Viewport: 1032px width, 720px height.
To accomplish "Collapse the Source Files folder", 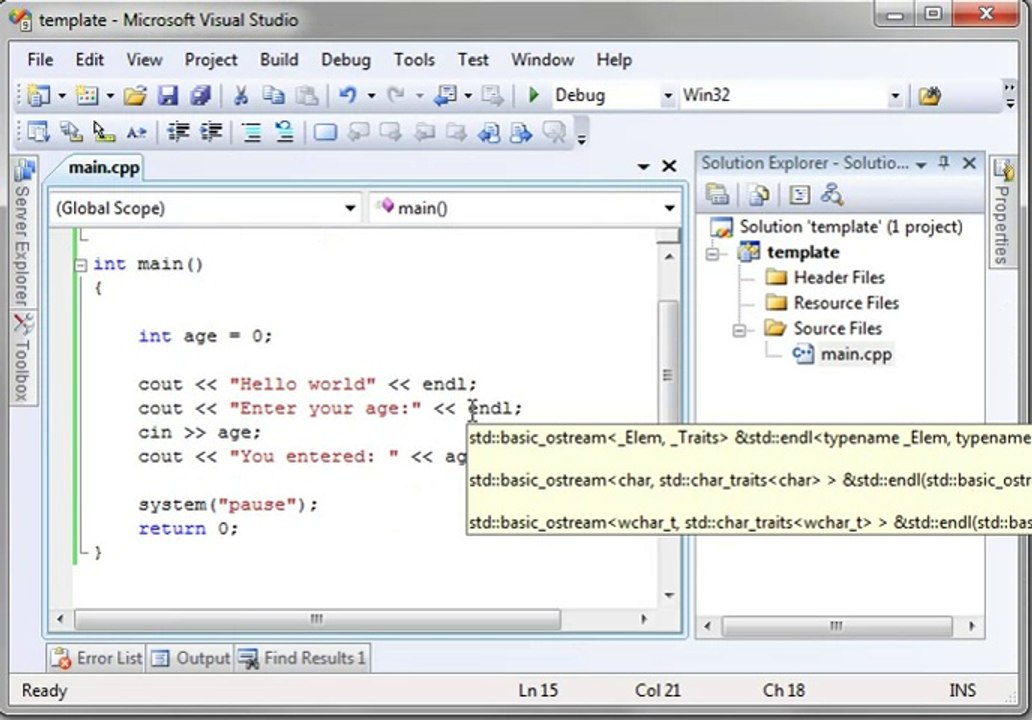I will tap(740, 330).
